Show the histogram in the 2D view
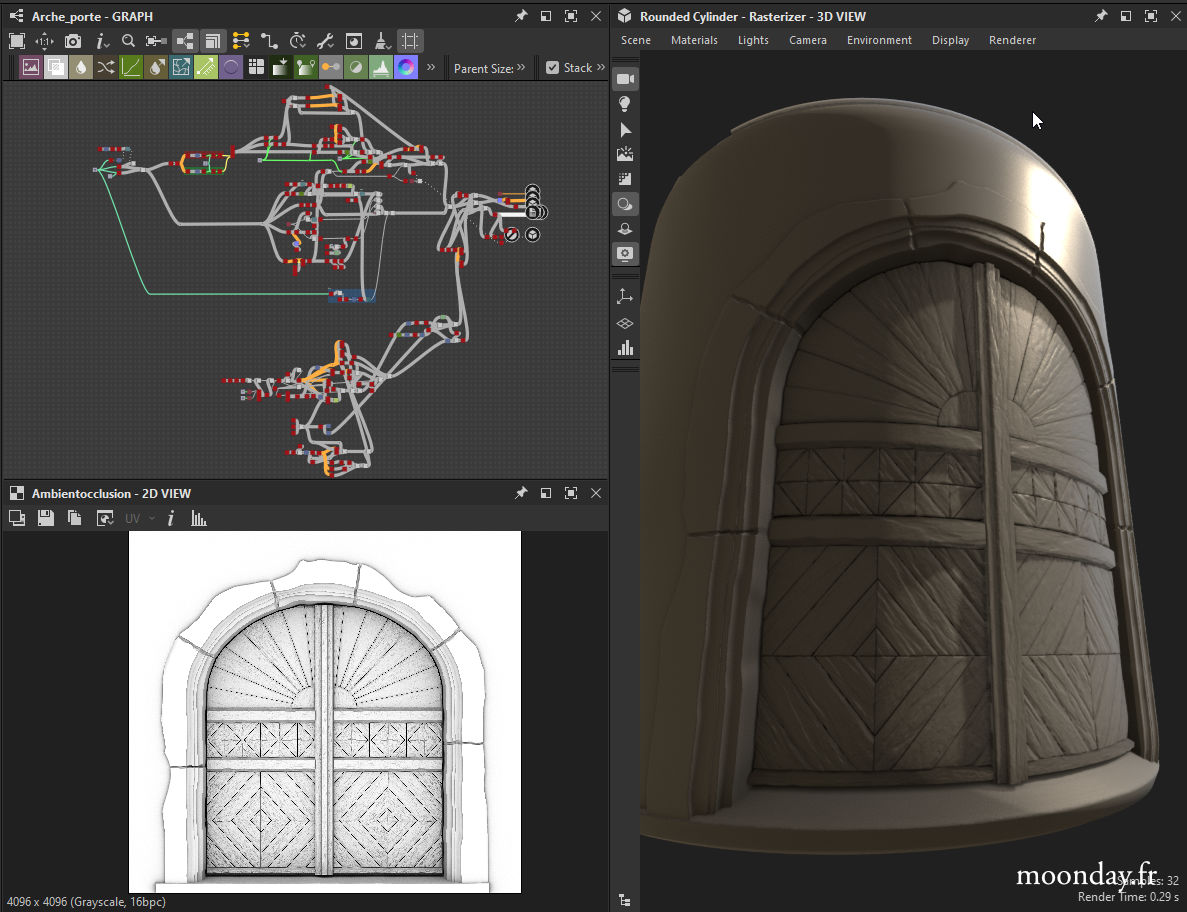 tap(199, 518)
